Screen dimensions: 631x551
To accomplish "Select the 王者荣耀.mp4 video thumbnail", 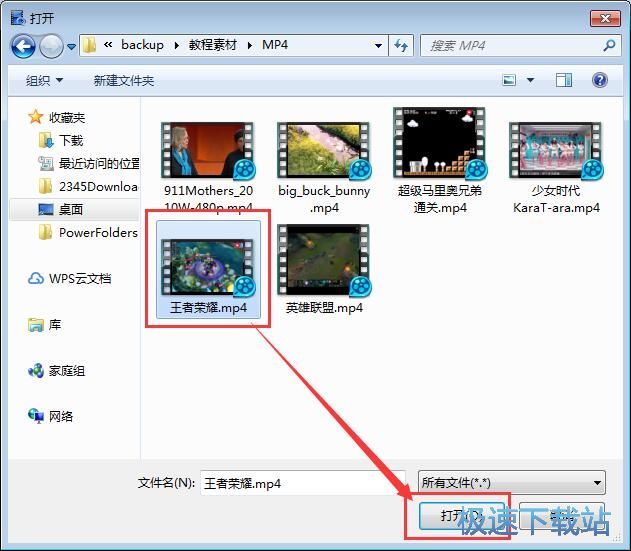I will point(208,266).
